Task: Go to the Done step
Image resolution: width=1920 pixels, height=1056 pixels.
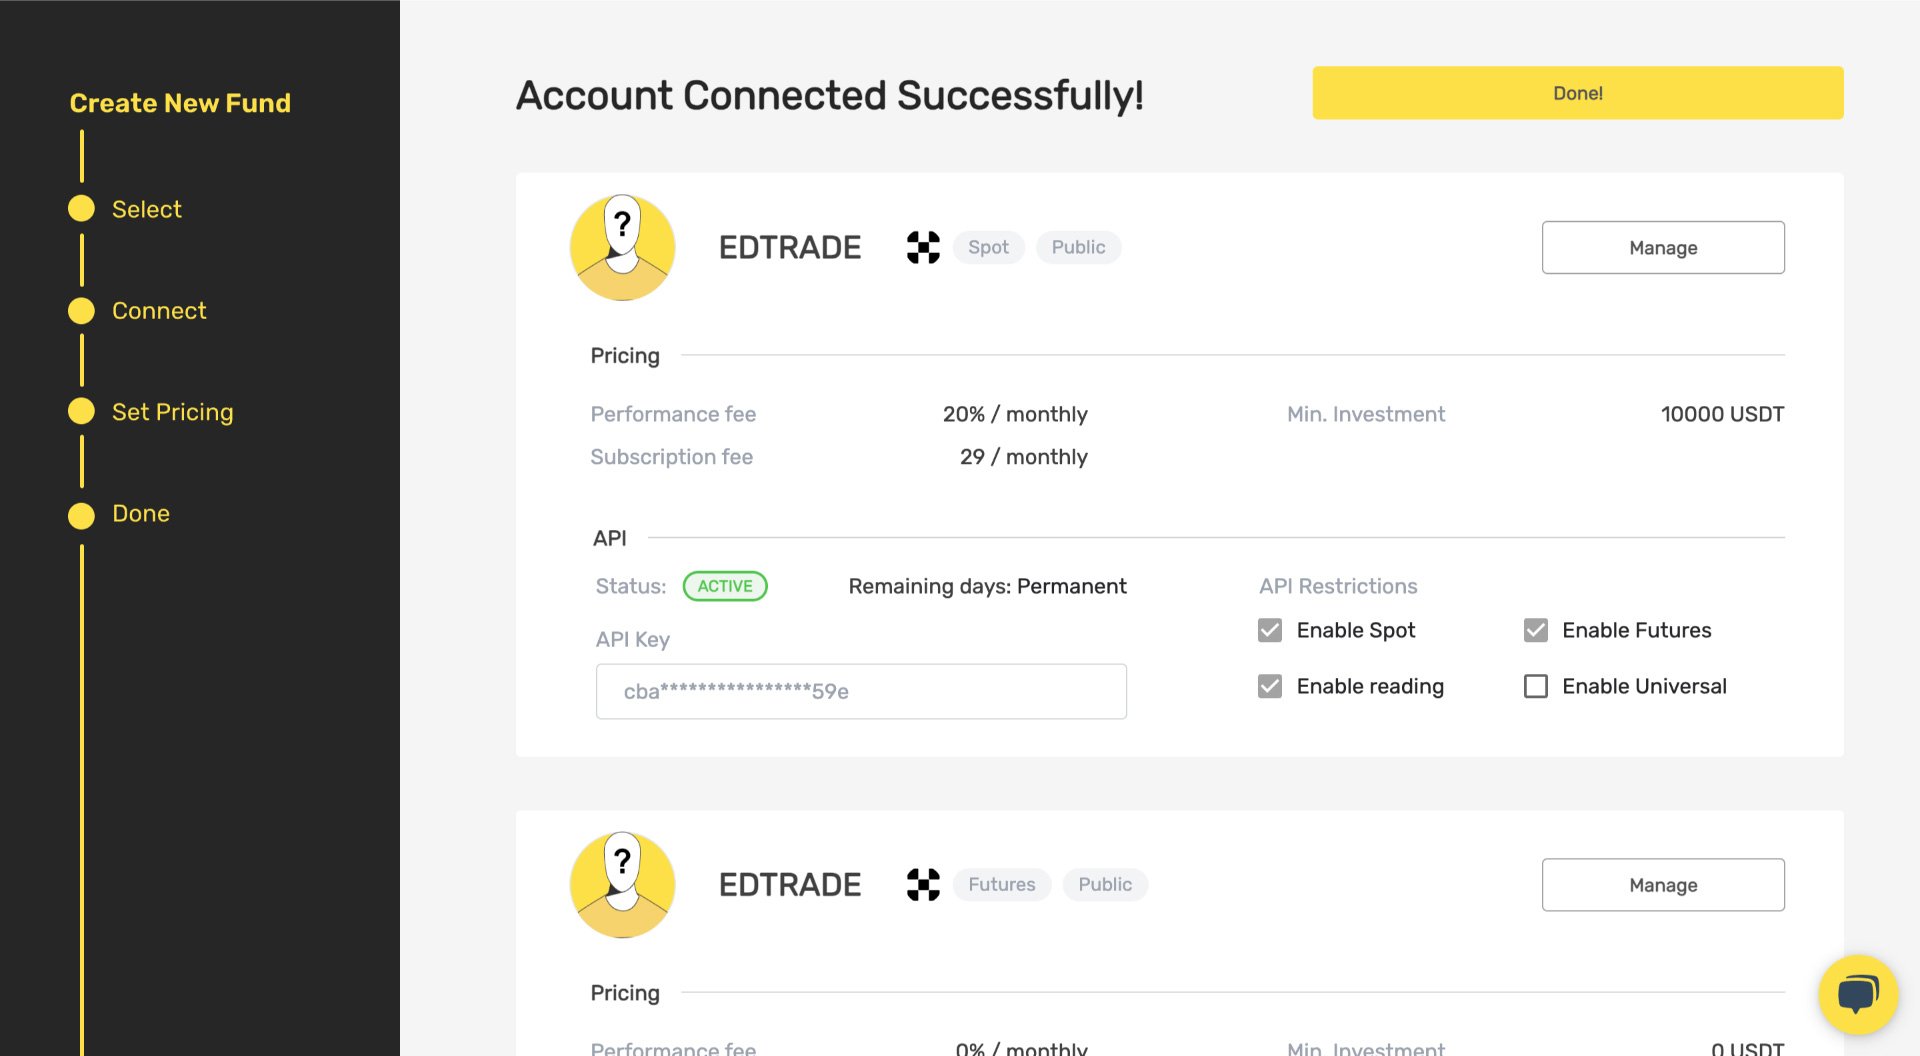Action: (140, 514)
